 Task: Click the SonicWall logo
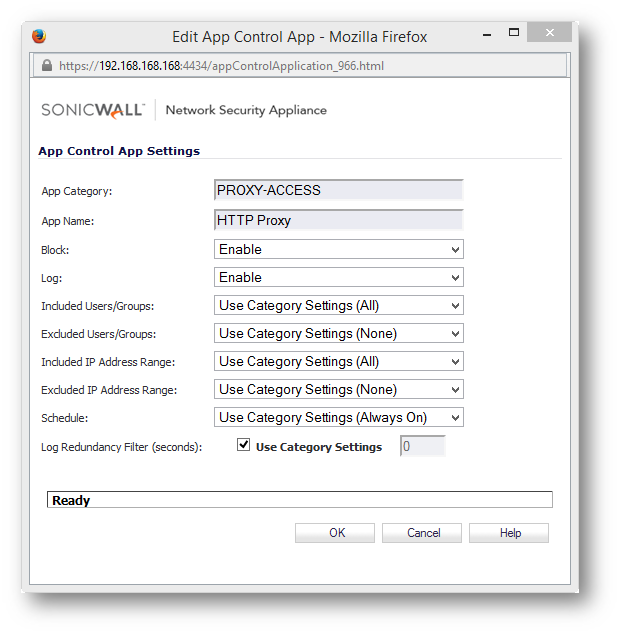tap(93, 110)
